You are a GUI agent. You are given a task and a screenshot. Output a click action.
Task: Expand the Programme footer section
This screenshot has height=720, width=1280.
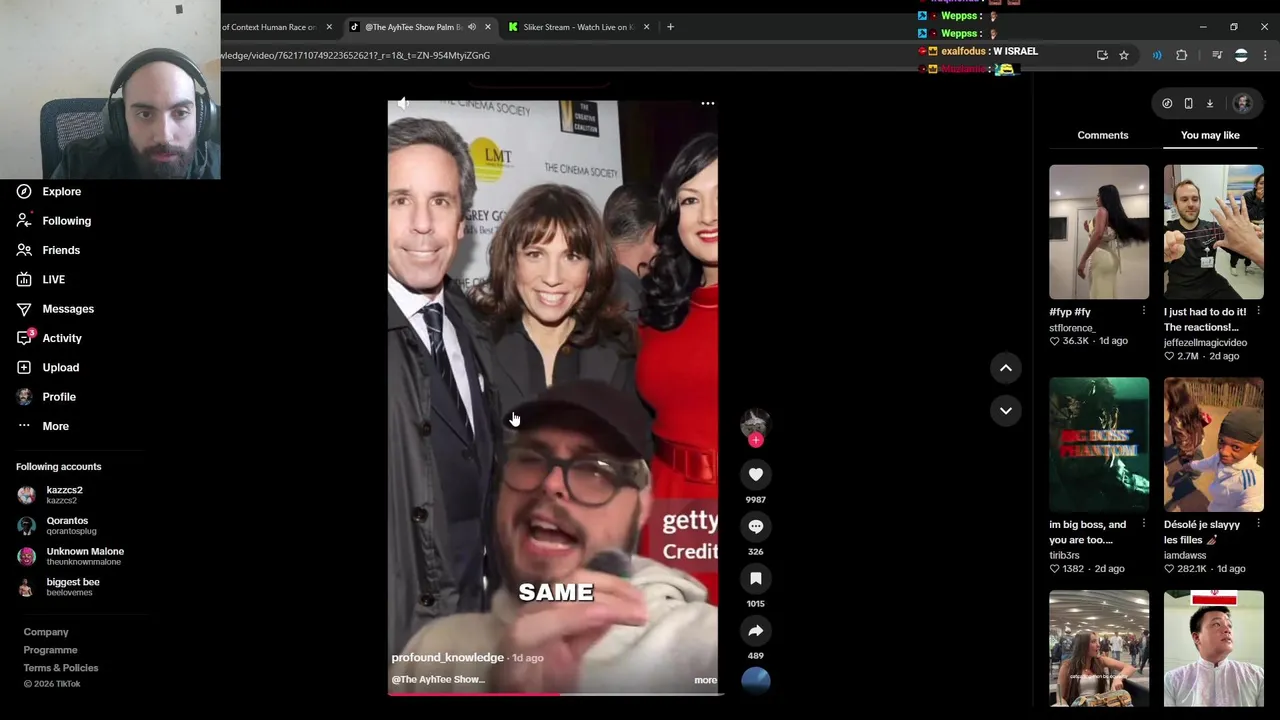click(50, 650)
